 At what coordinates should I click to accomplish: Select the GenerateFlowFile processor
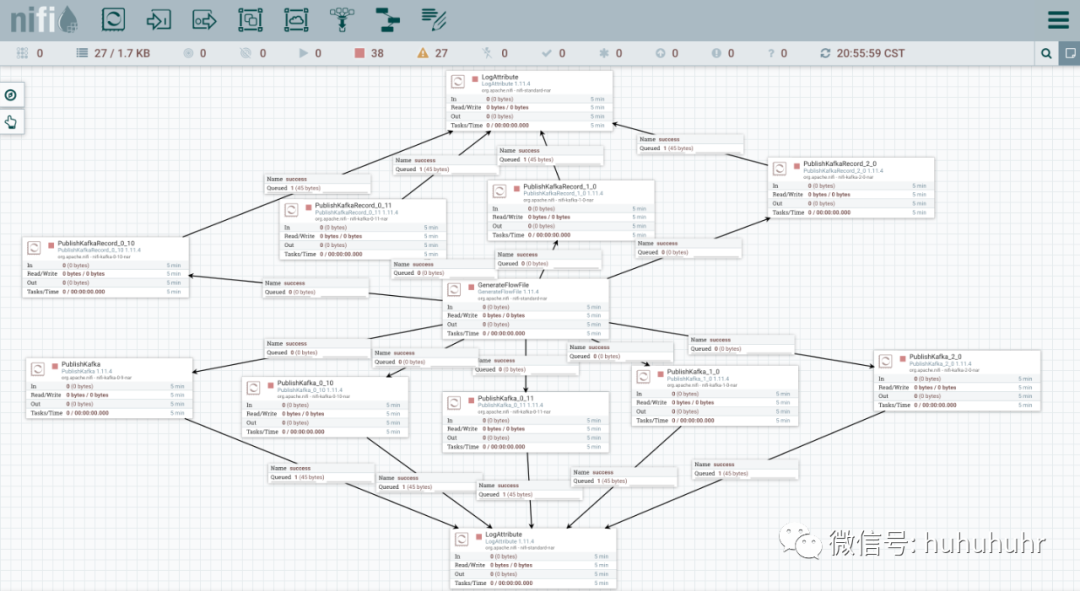pos(526,309)
